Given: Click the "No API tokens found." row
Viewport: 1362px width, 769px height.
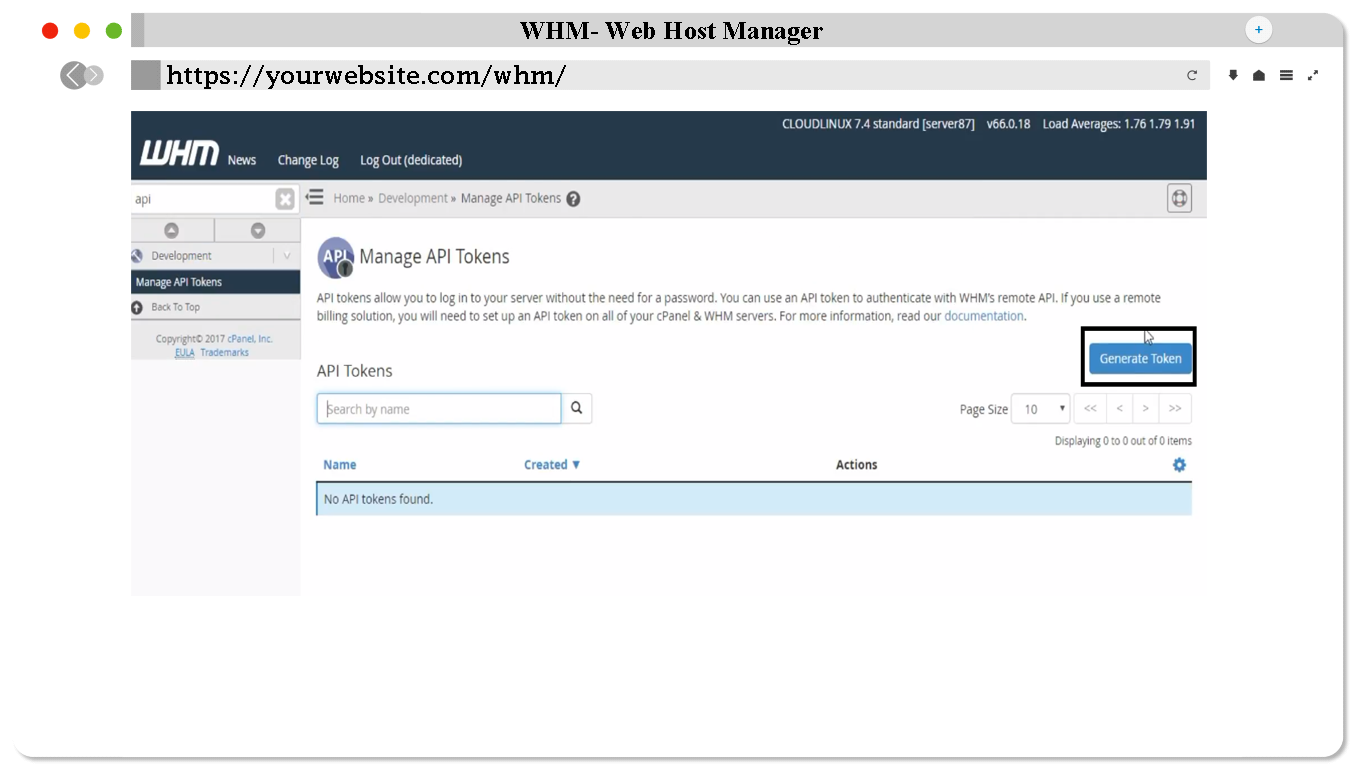Looking at the screenshot, I should [x=754, y=499].
